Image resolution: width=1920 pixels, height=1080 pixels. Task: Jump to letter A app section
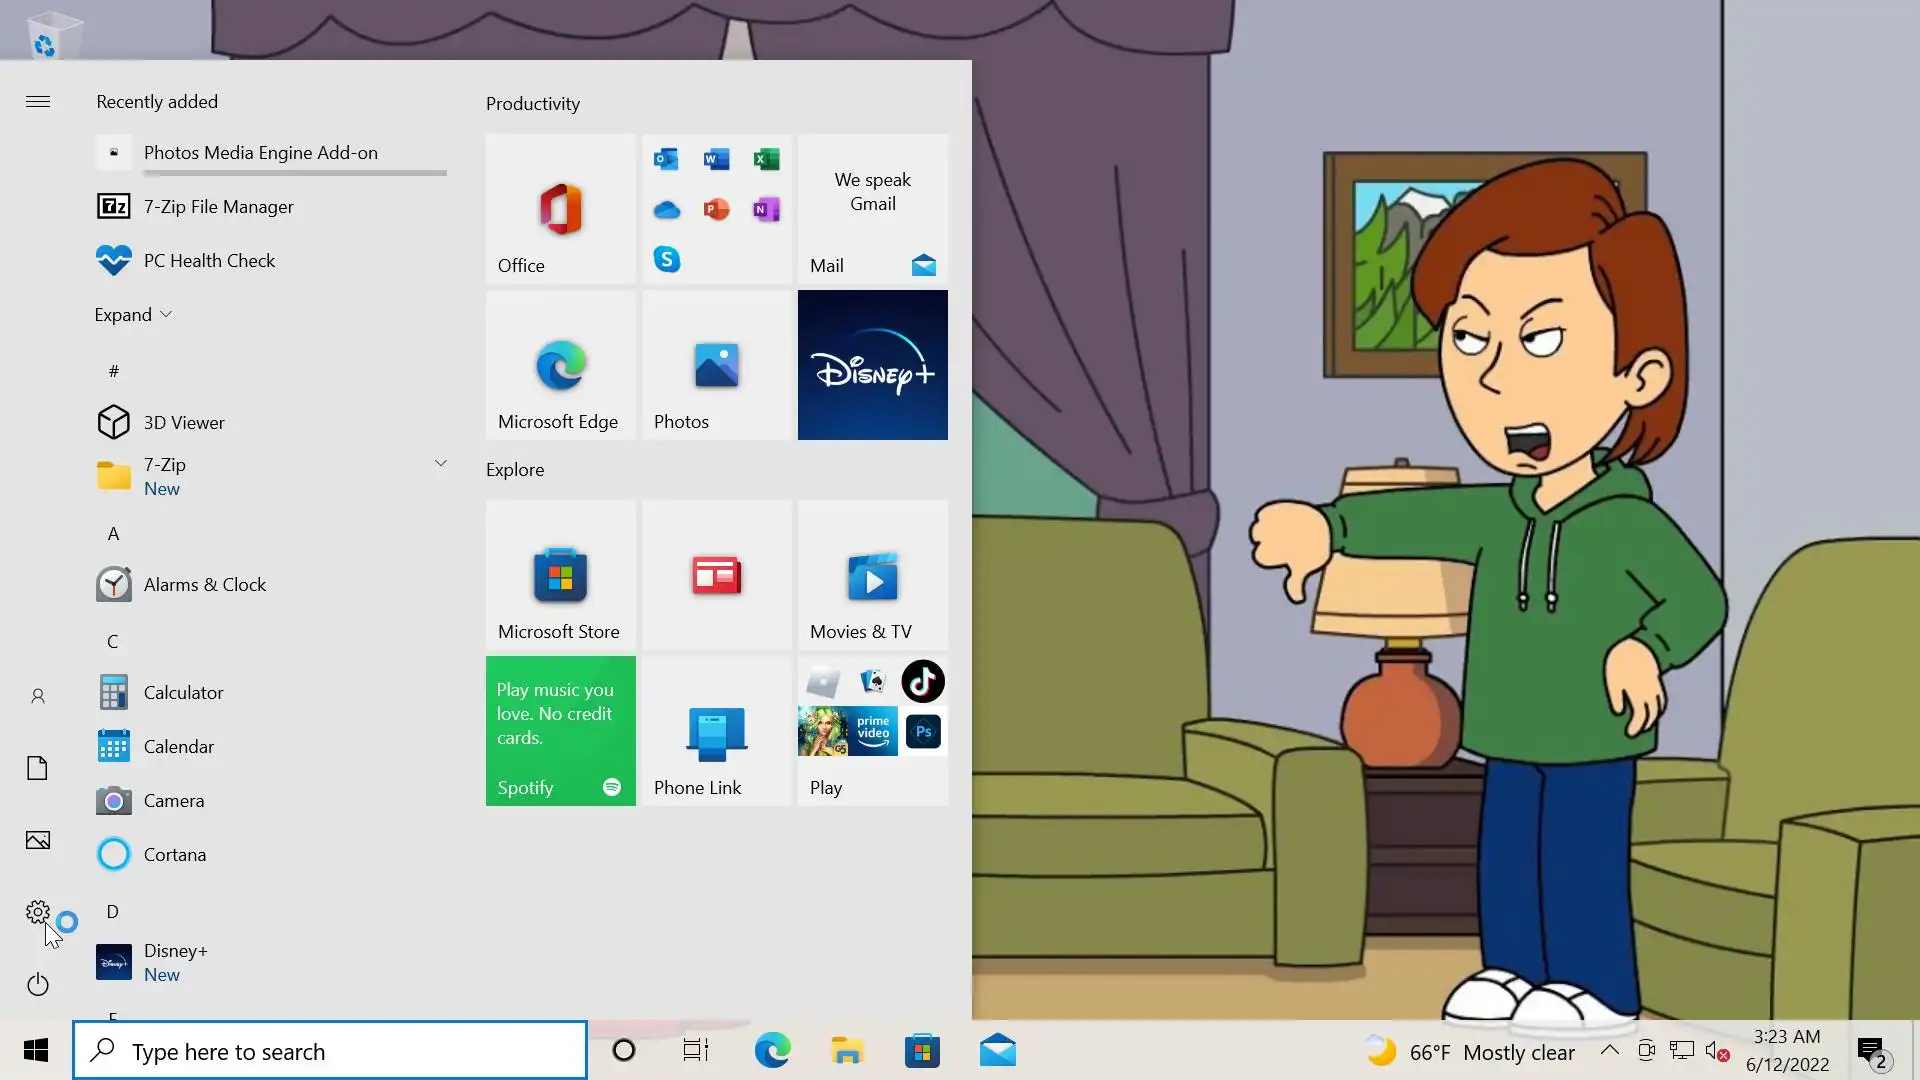[113, 534]
